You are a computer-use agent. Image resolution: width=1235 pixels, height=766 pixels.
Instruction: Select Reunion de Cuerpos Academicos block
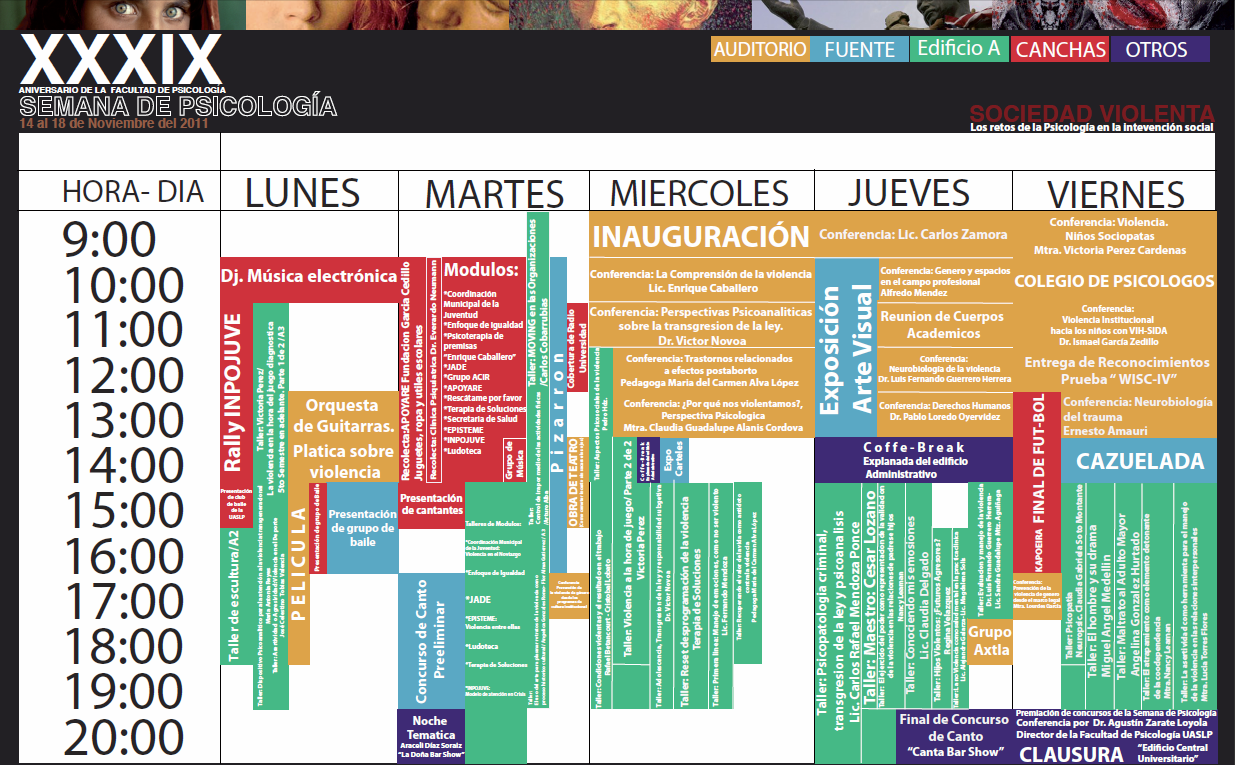(x=945, y=325)
